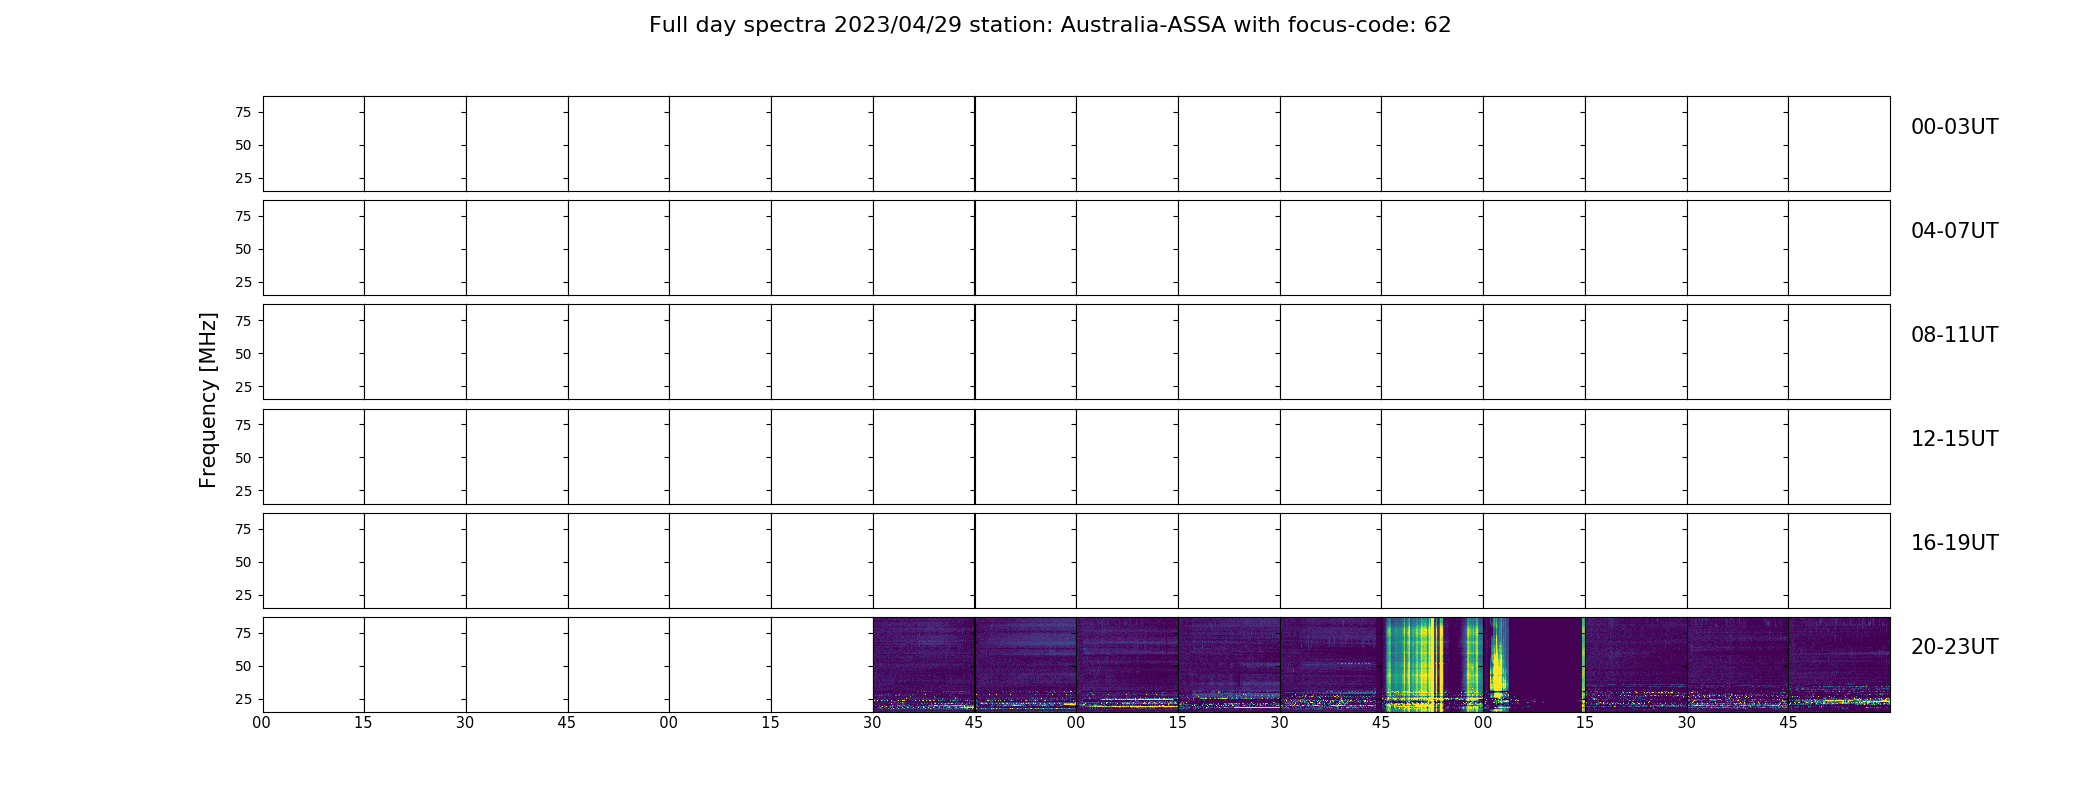Select the '50' tick of the 16-19UT panel
The height and width of the screenshot is (800, 2100).
[x=243, y=562]
